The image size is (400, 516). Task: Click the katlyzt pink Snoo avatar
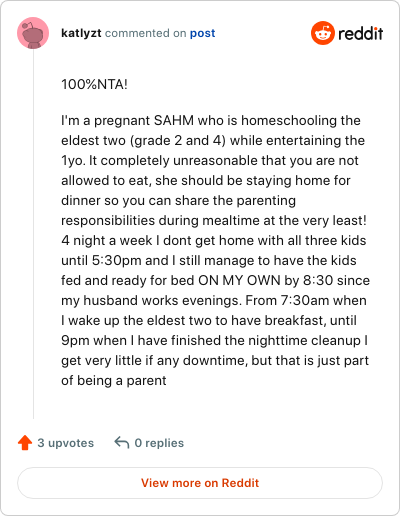[33, 33]
